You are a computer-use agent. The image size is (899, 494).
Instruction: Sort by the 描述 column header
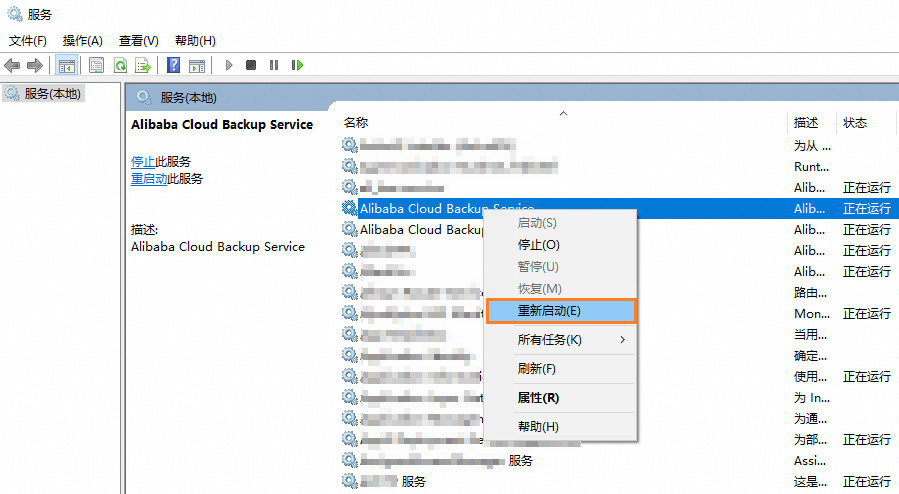coord(806,123)
